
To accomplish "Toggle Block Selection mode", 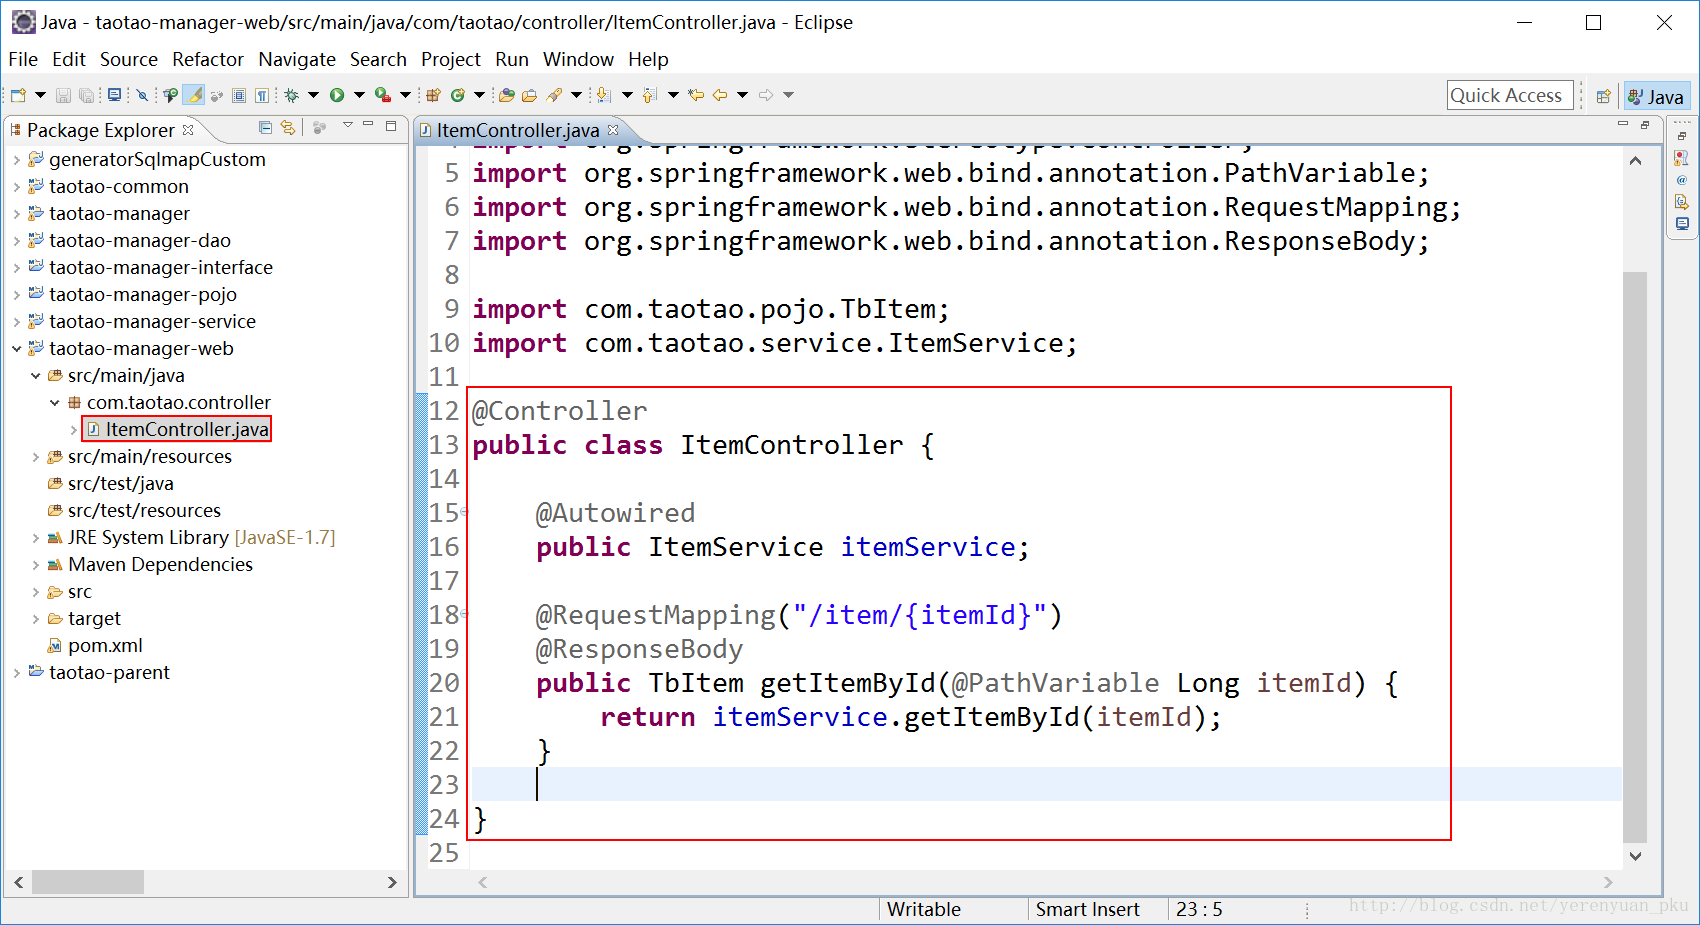I will [x=239, y=95].
